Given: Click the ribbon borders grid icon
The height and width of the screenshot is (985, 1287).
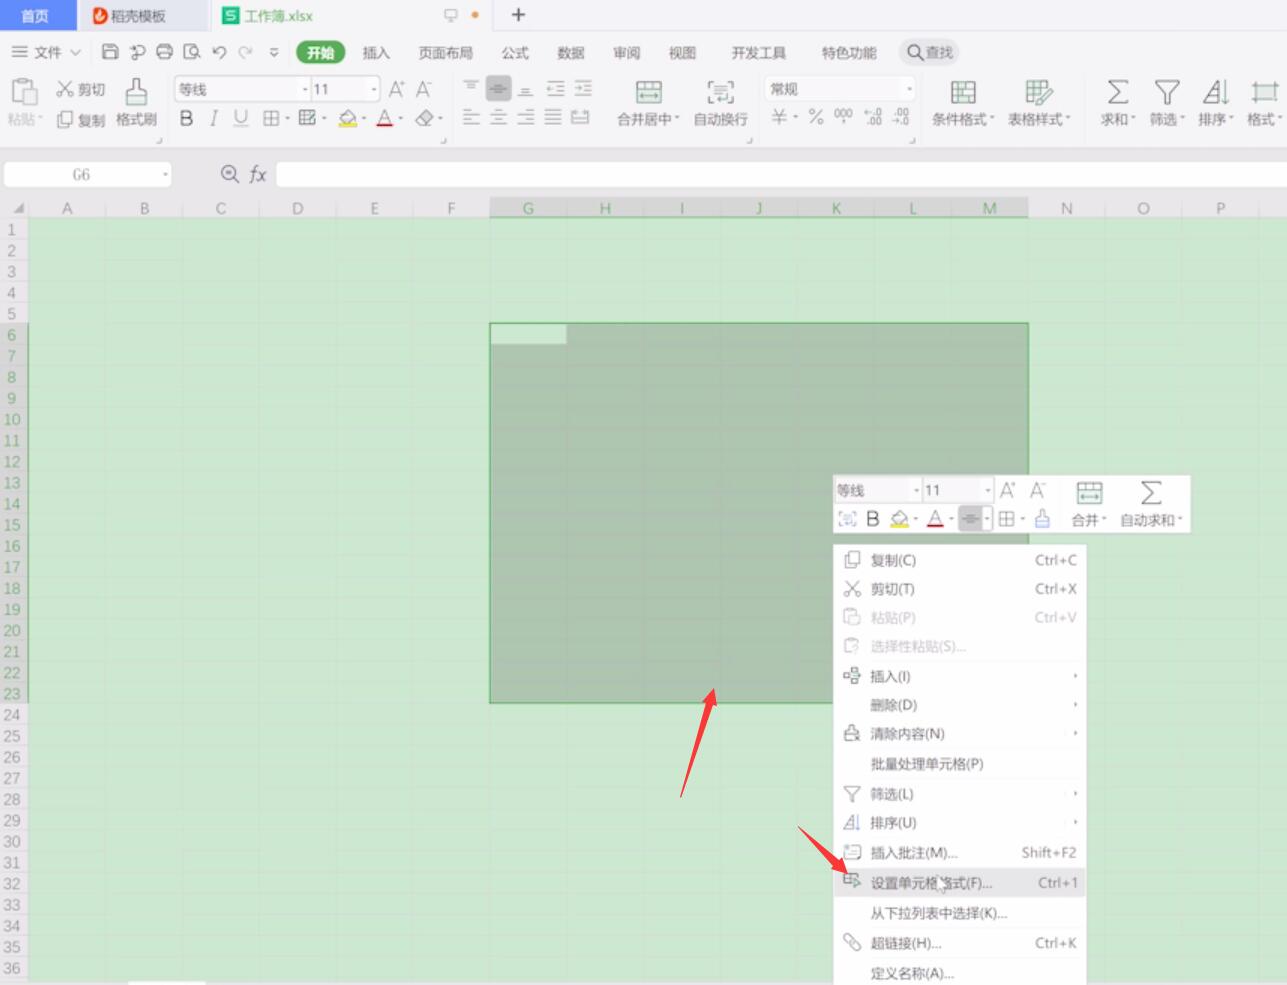Looking at the screenshot, I should pos(270,118).
